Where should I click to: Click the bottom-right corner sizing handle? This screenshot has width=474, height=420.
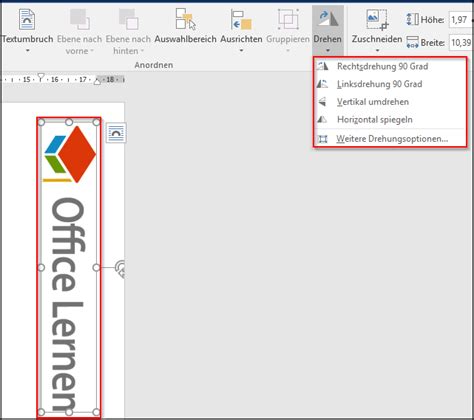pyautogui.click(x=96, y=412)
